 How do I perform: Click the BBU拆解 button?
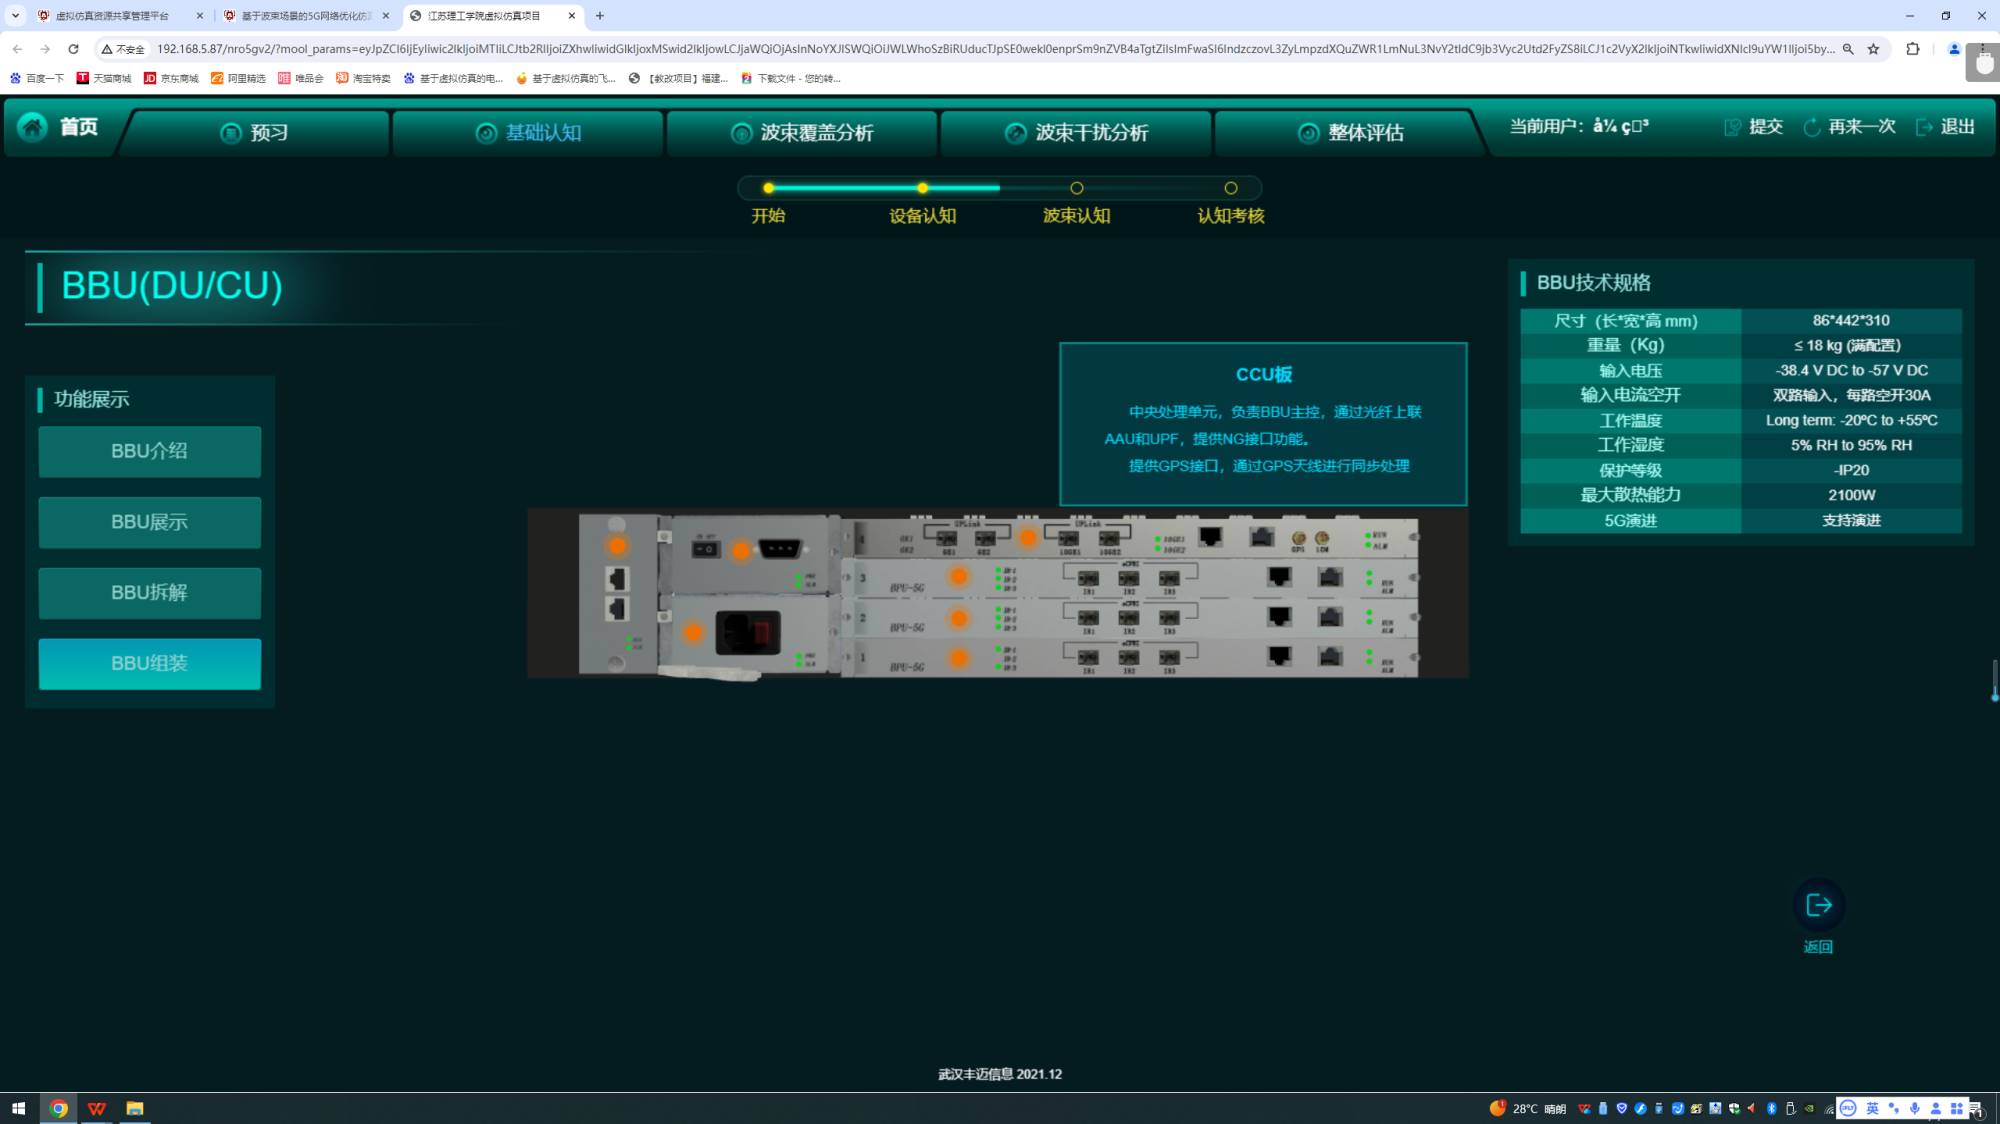(x=149, y=593)
